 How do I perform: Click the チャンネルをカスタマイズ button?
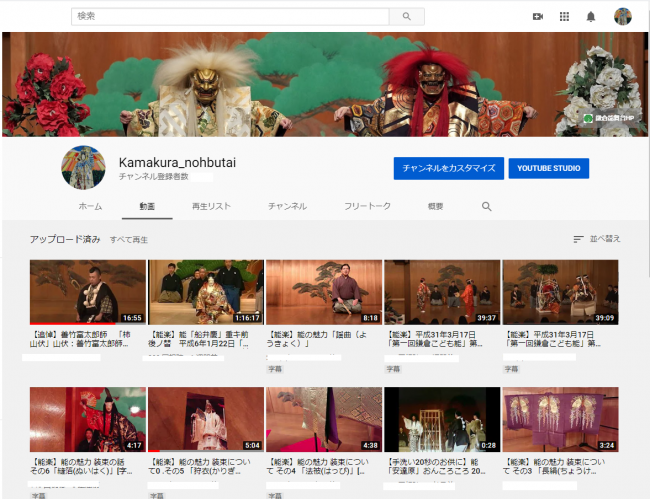448,168
